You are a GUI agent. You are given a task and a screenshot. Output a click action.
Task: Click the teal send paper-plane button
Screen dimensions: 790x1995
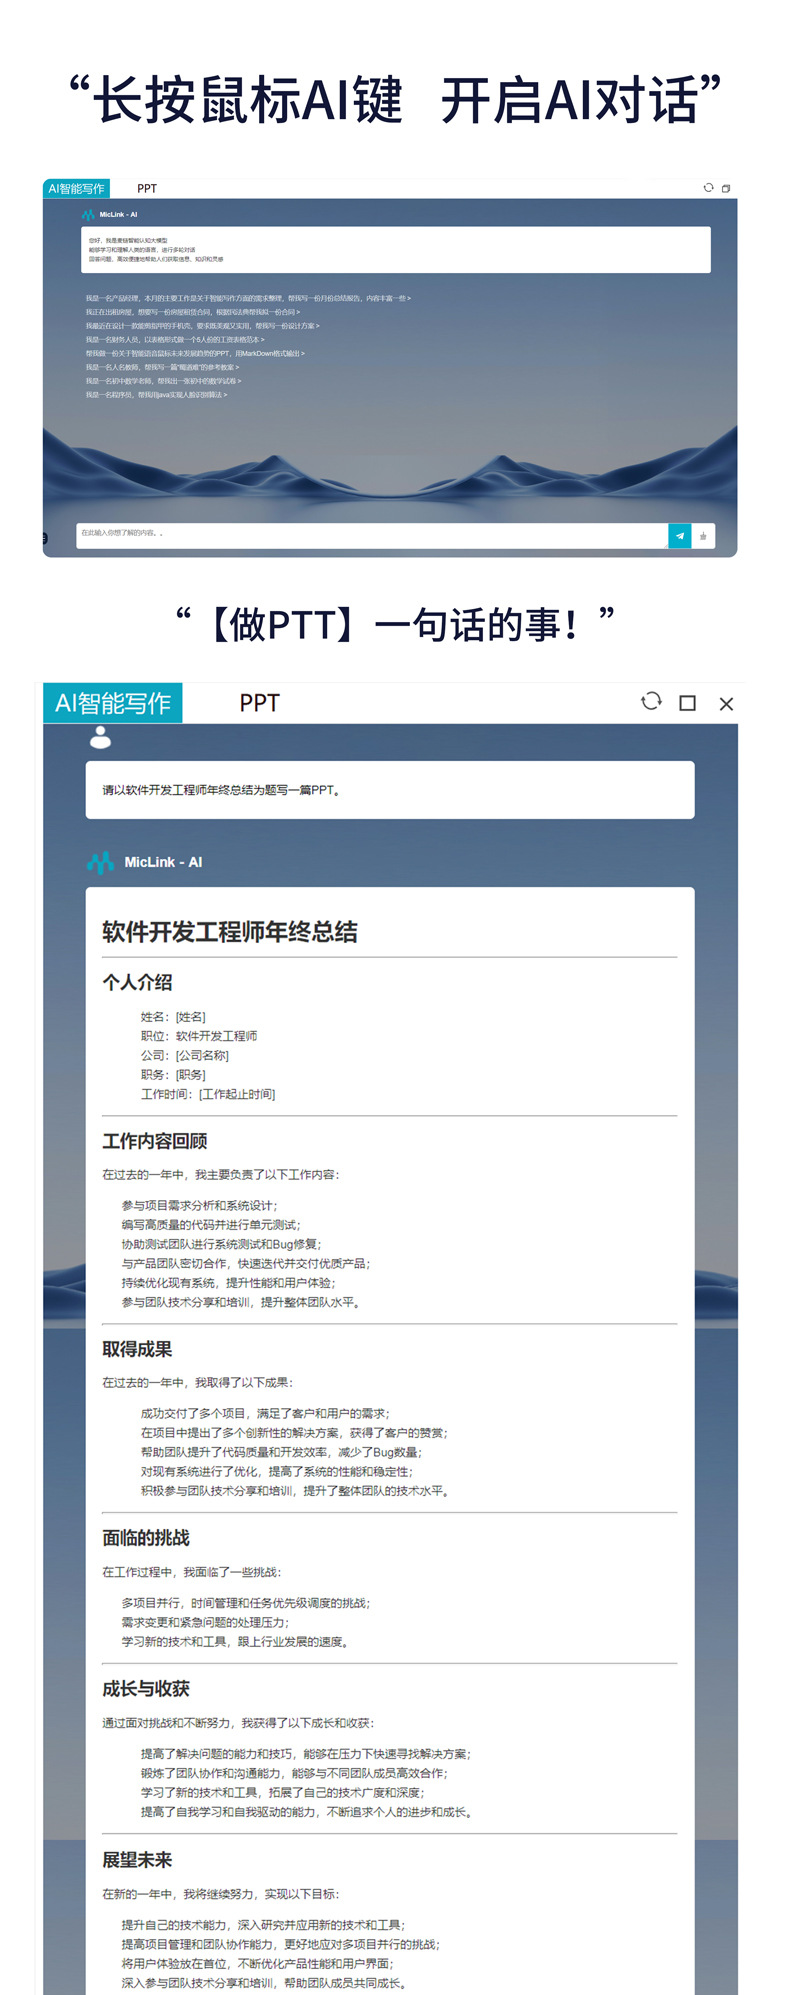click(x=680, y=535)
